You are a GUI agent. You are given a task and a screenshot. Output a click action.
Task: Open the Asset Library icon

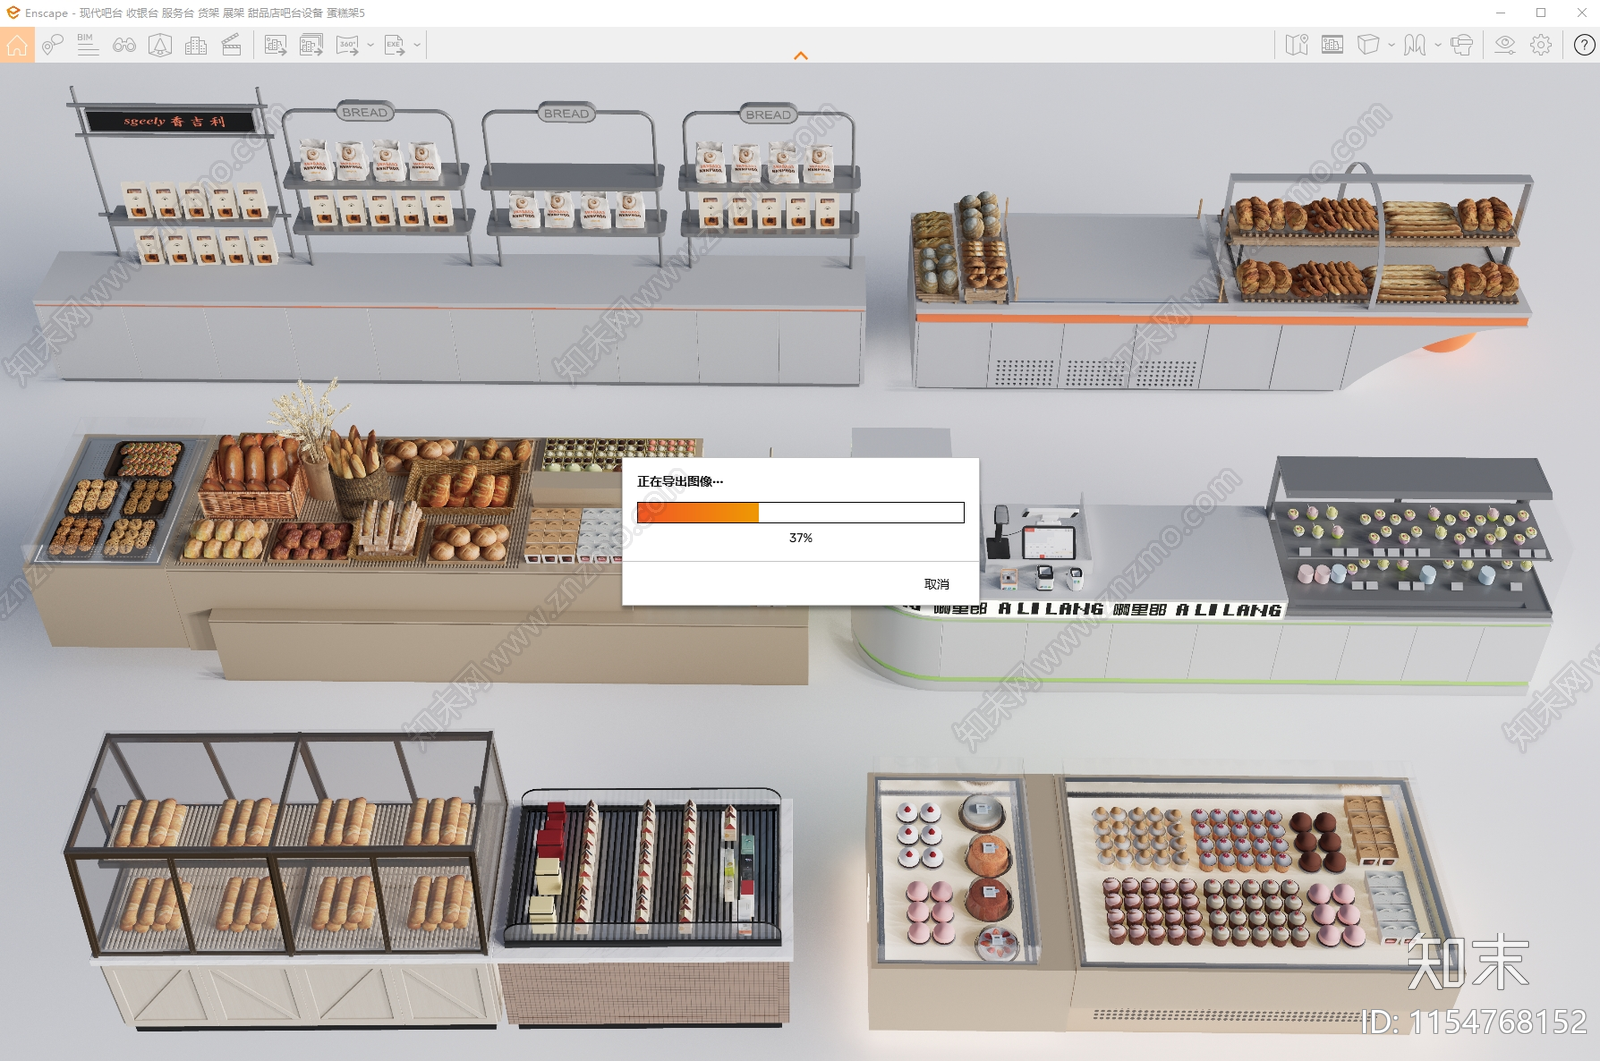point(160,45)
